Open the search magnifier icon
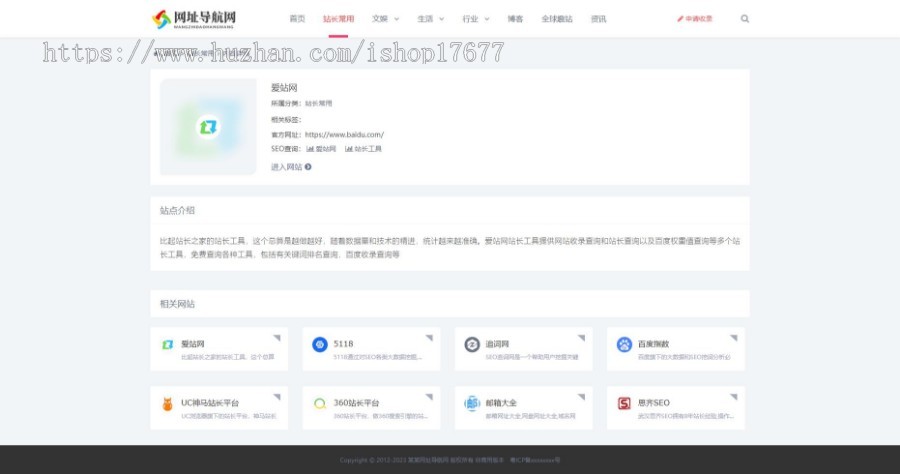Viewport: 900px width, 474px height. click(x=744, y=19)
